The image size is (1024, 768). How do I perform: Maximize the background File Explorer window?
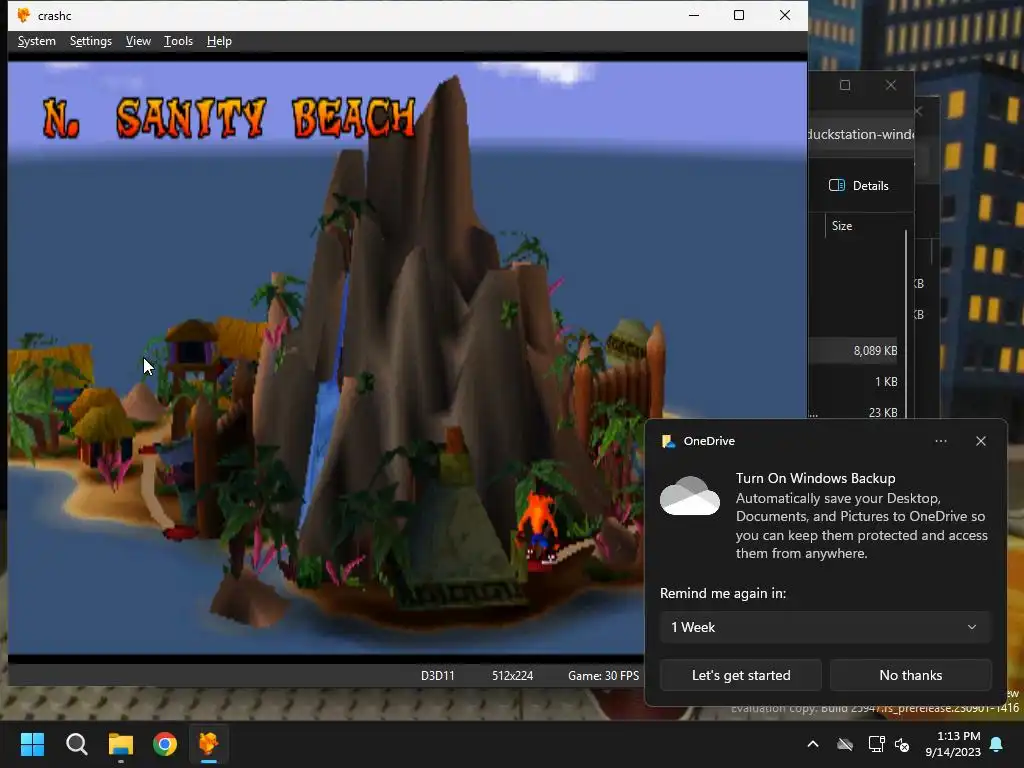point(845,85)
